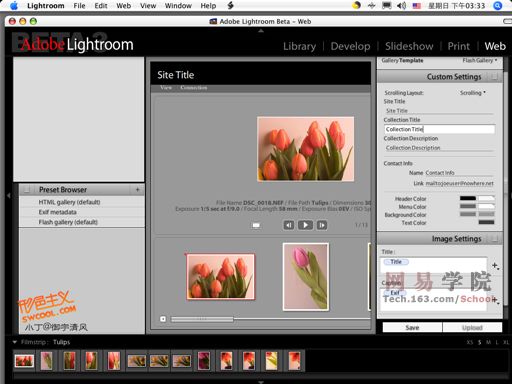This screenshot has height=384, width=512.
Task: Open the script menu icon next to Help
Action: 230,6
